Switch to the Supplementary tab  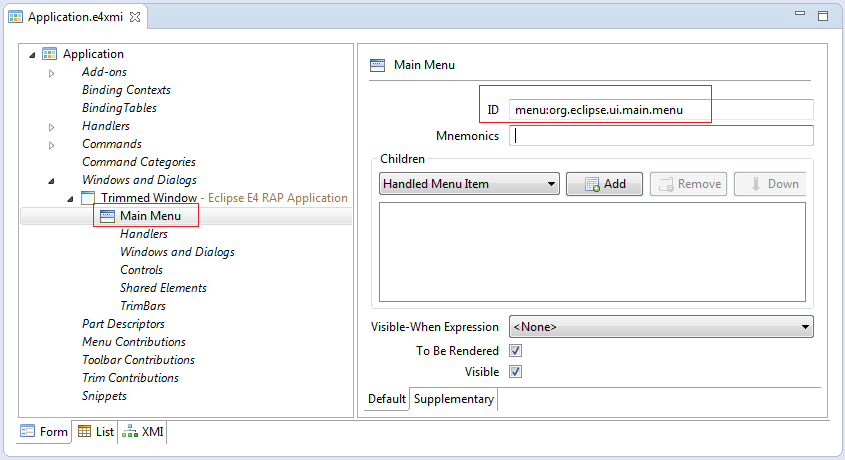(x=454, y=399)
